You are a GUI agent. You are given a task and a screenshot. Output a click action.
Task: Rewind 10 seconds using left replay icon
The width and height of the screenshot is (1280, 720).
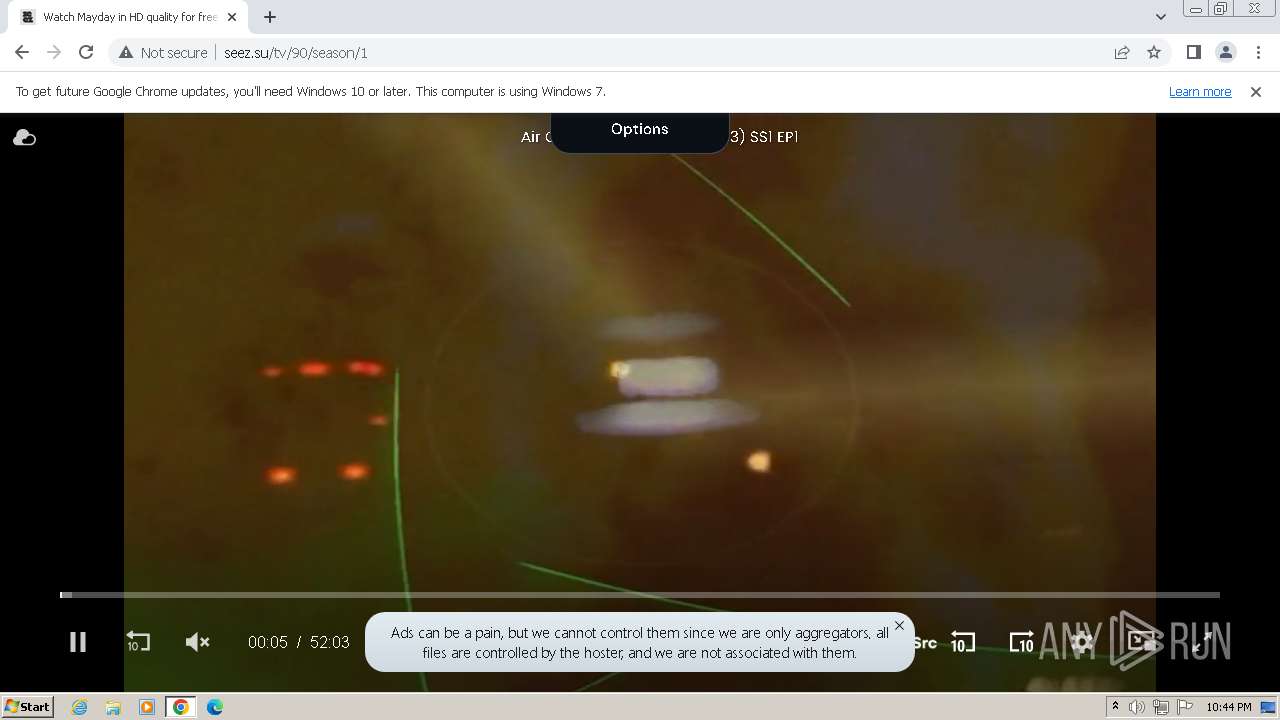click(x=138, y=642)
